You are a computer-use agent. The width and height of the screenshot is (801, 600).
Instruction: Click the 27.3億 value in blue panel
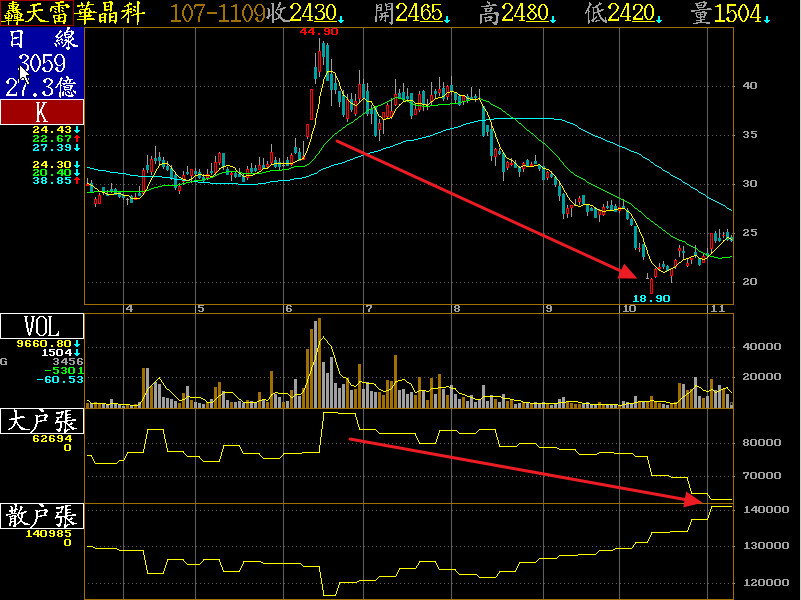[42, 87]
